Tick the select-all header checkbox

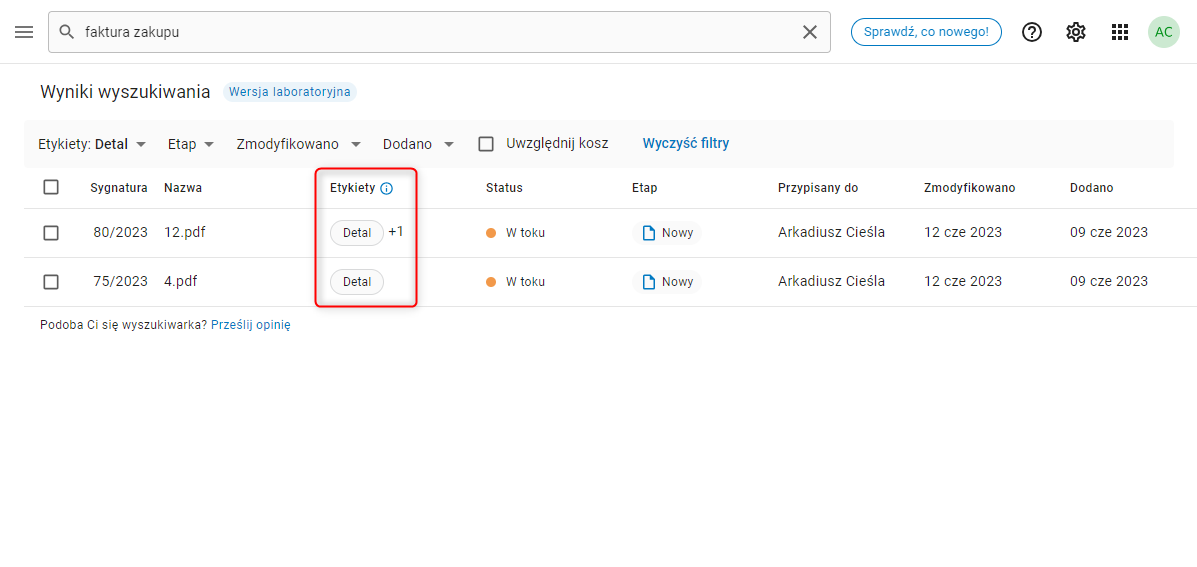pos(51,187)
